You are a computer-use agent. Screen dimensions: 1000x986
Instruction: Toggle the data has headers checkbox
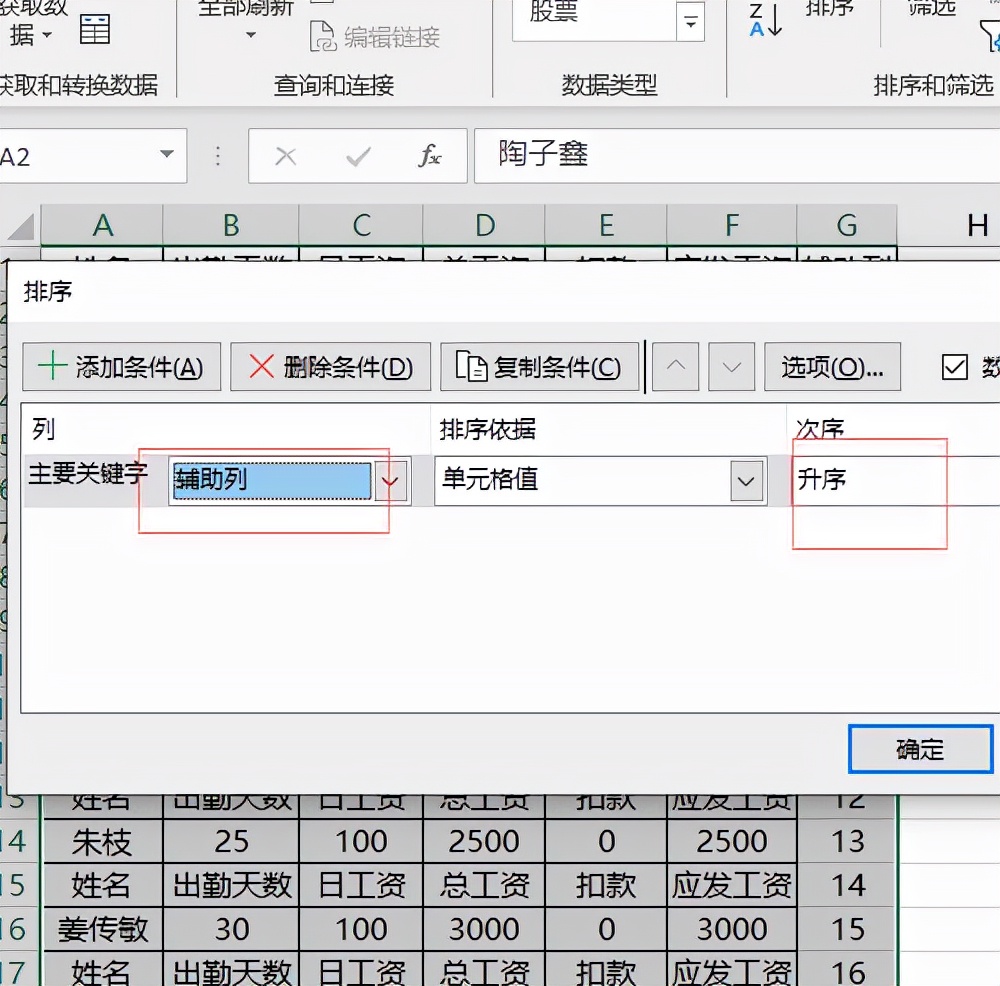click(955, 367)
